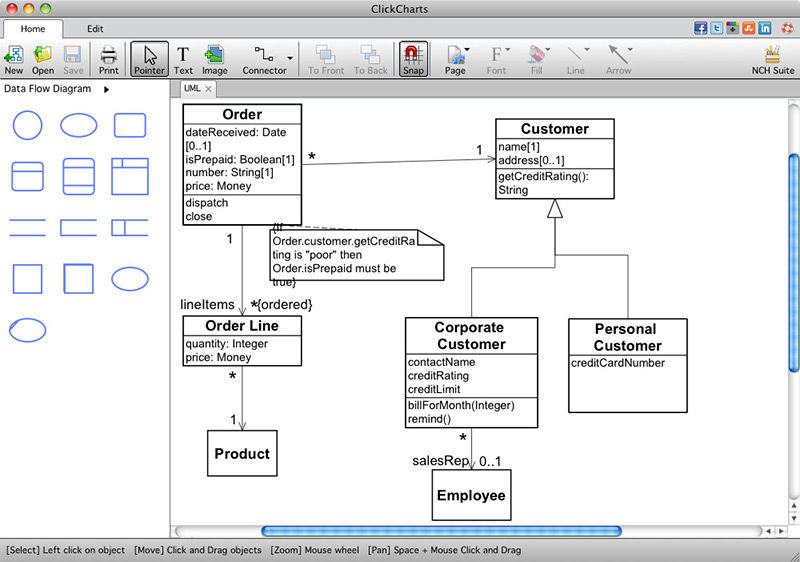800x562 pixels.
Task: Select the Connector tool
Action: coord(263,58)
